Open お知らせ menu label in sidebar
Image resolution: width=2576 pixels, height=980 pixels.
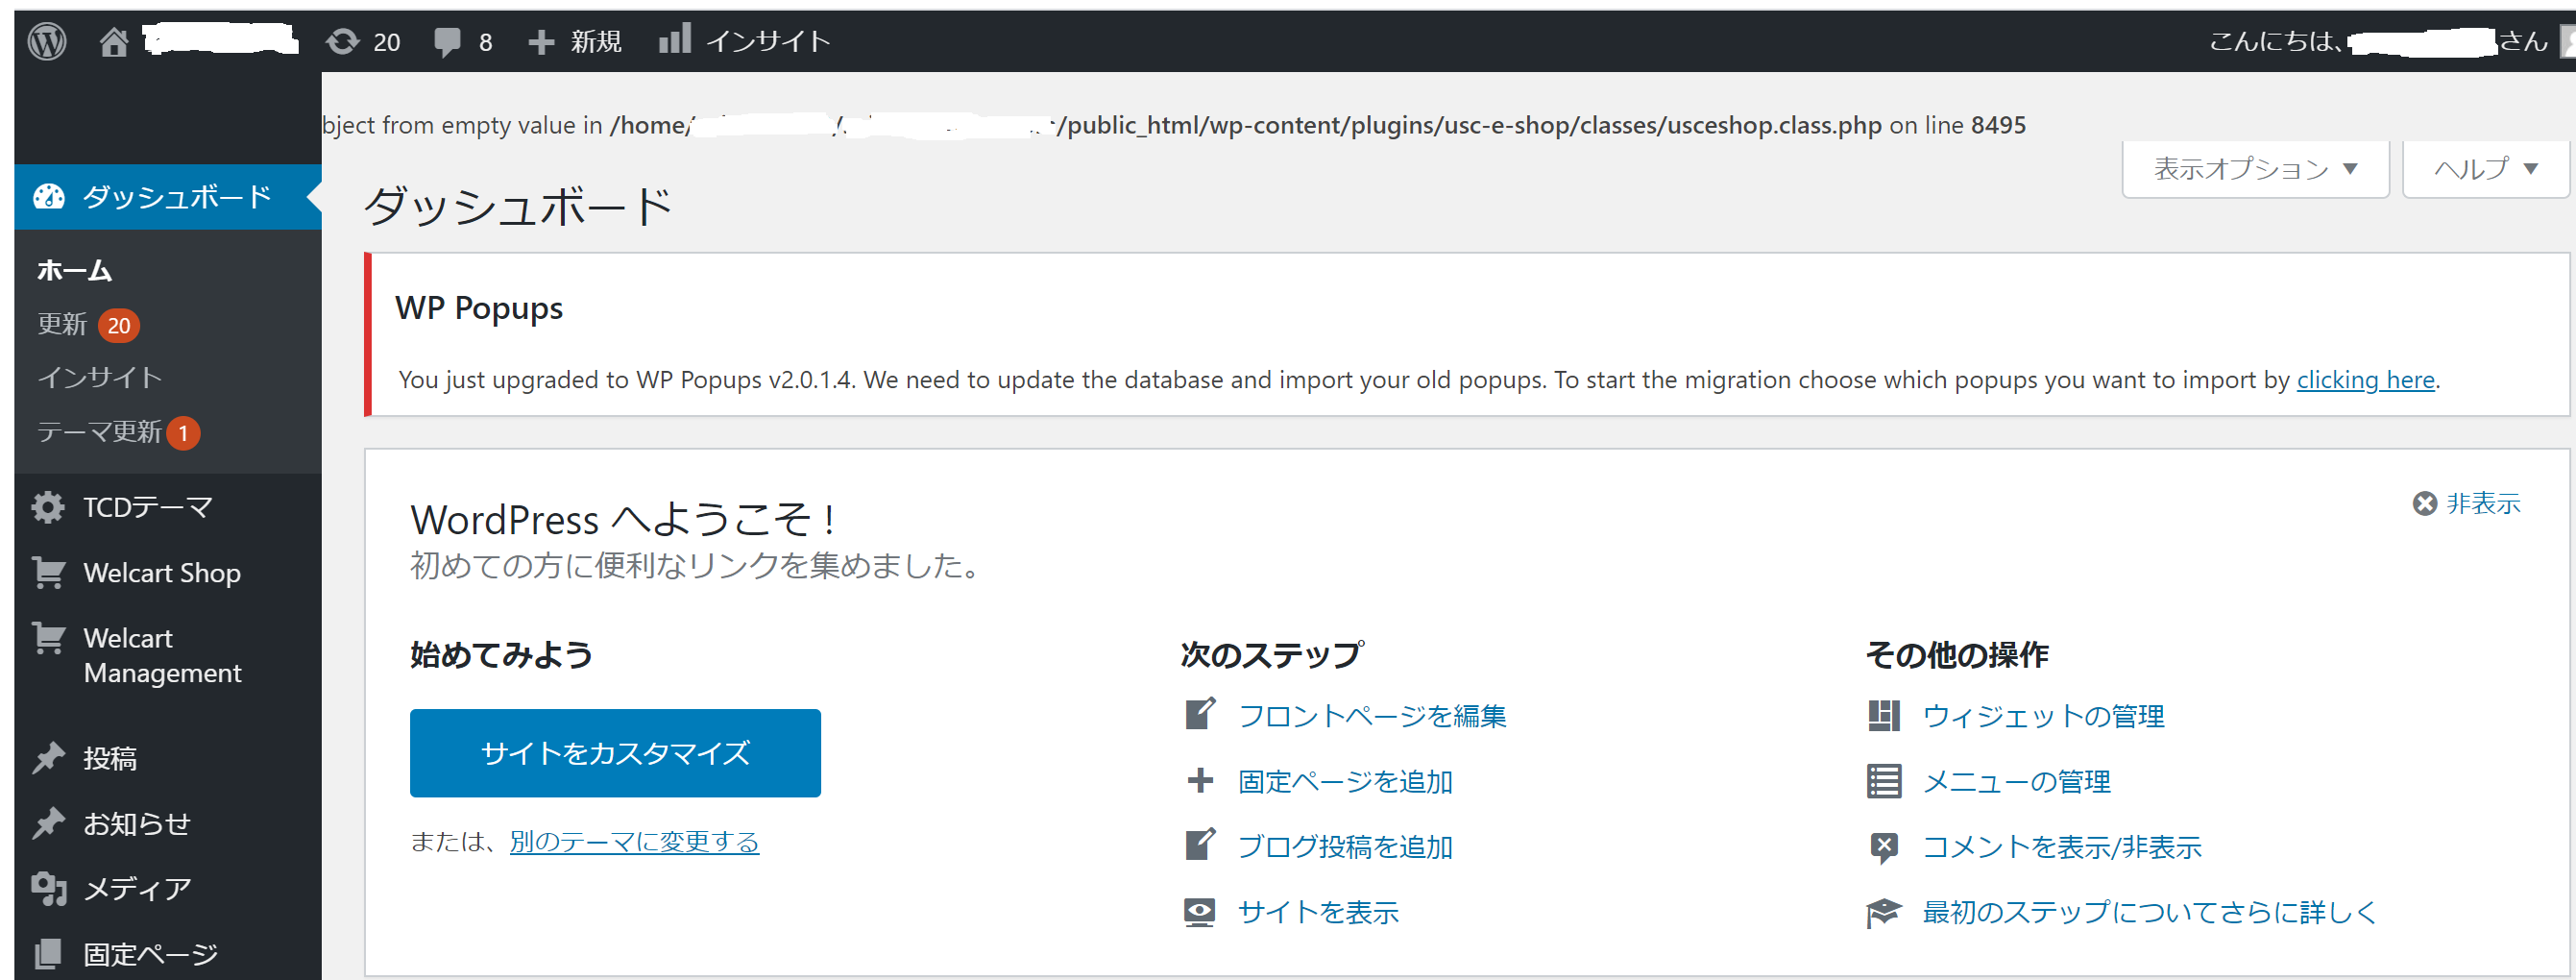pyautogui.click(x=137, y=823)
